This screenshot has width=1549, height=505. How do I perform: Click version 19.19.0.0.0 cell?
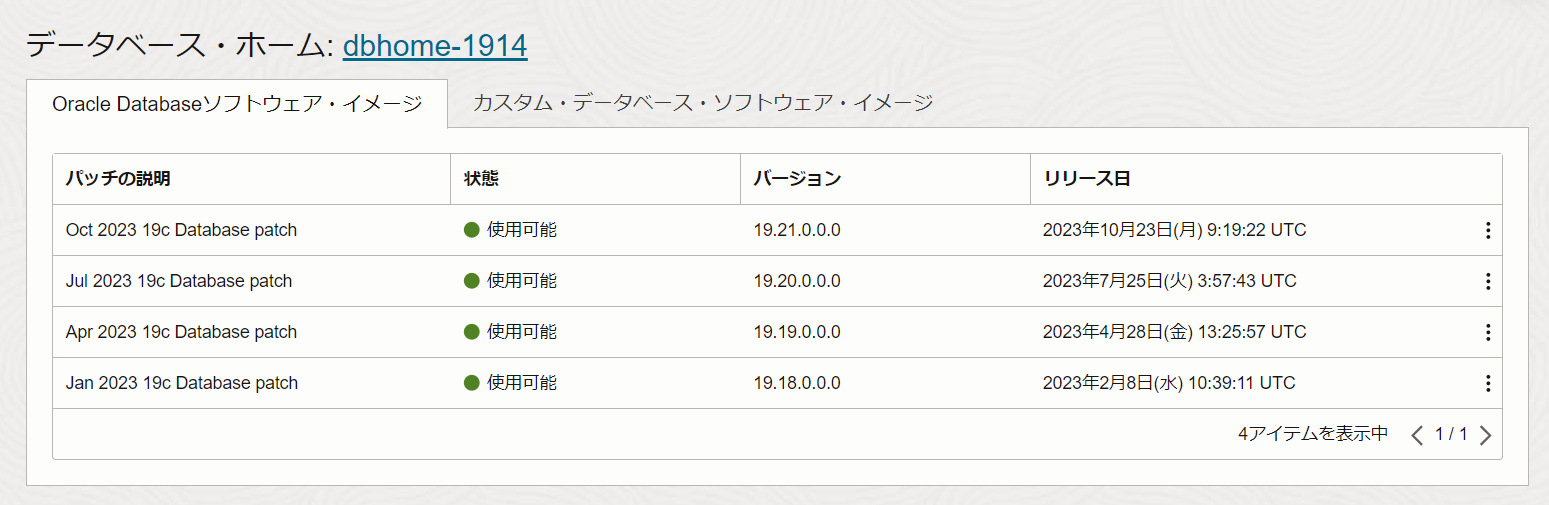[797, 332]
